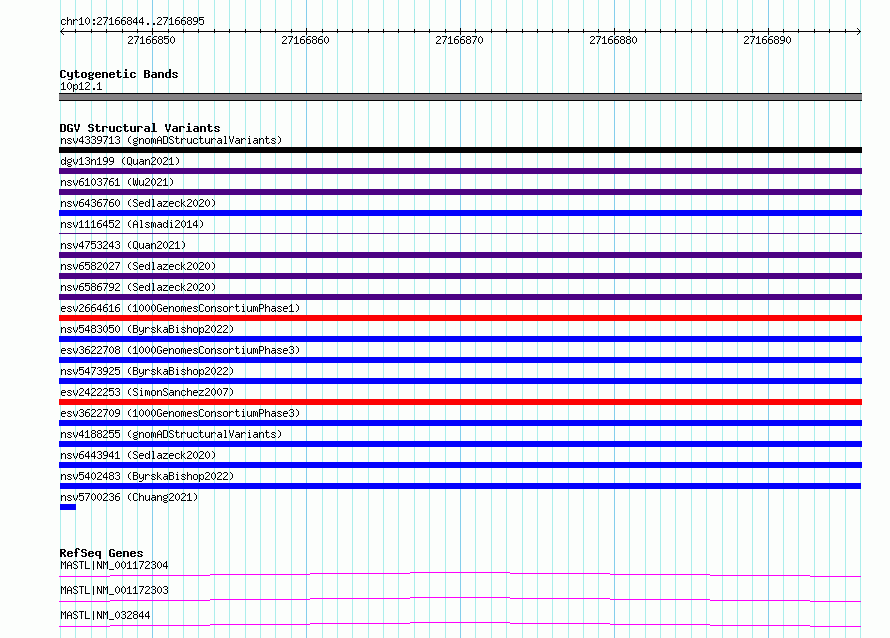Select the RefSeq Genes track title

pos(102,553)
